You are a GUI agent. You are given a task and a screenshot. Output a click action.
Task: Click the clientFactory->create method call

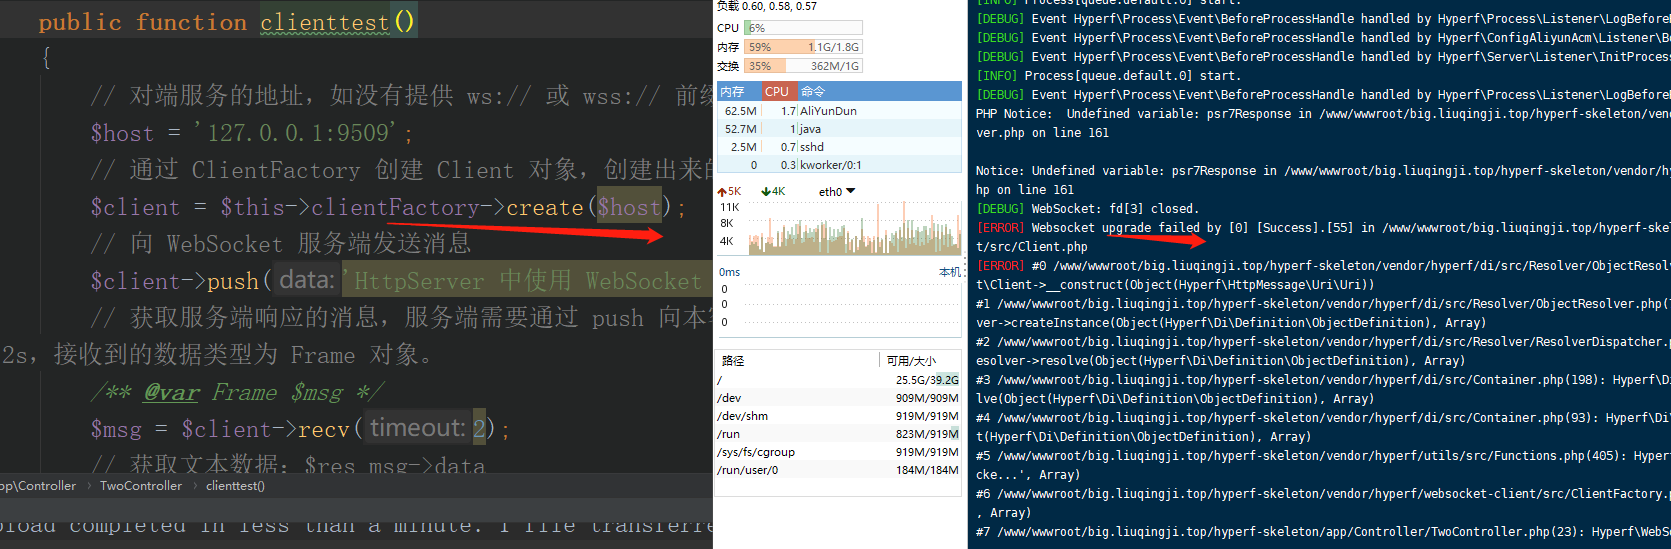(x=446, y=207)
